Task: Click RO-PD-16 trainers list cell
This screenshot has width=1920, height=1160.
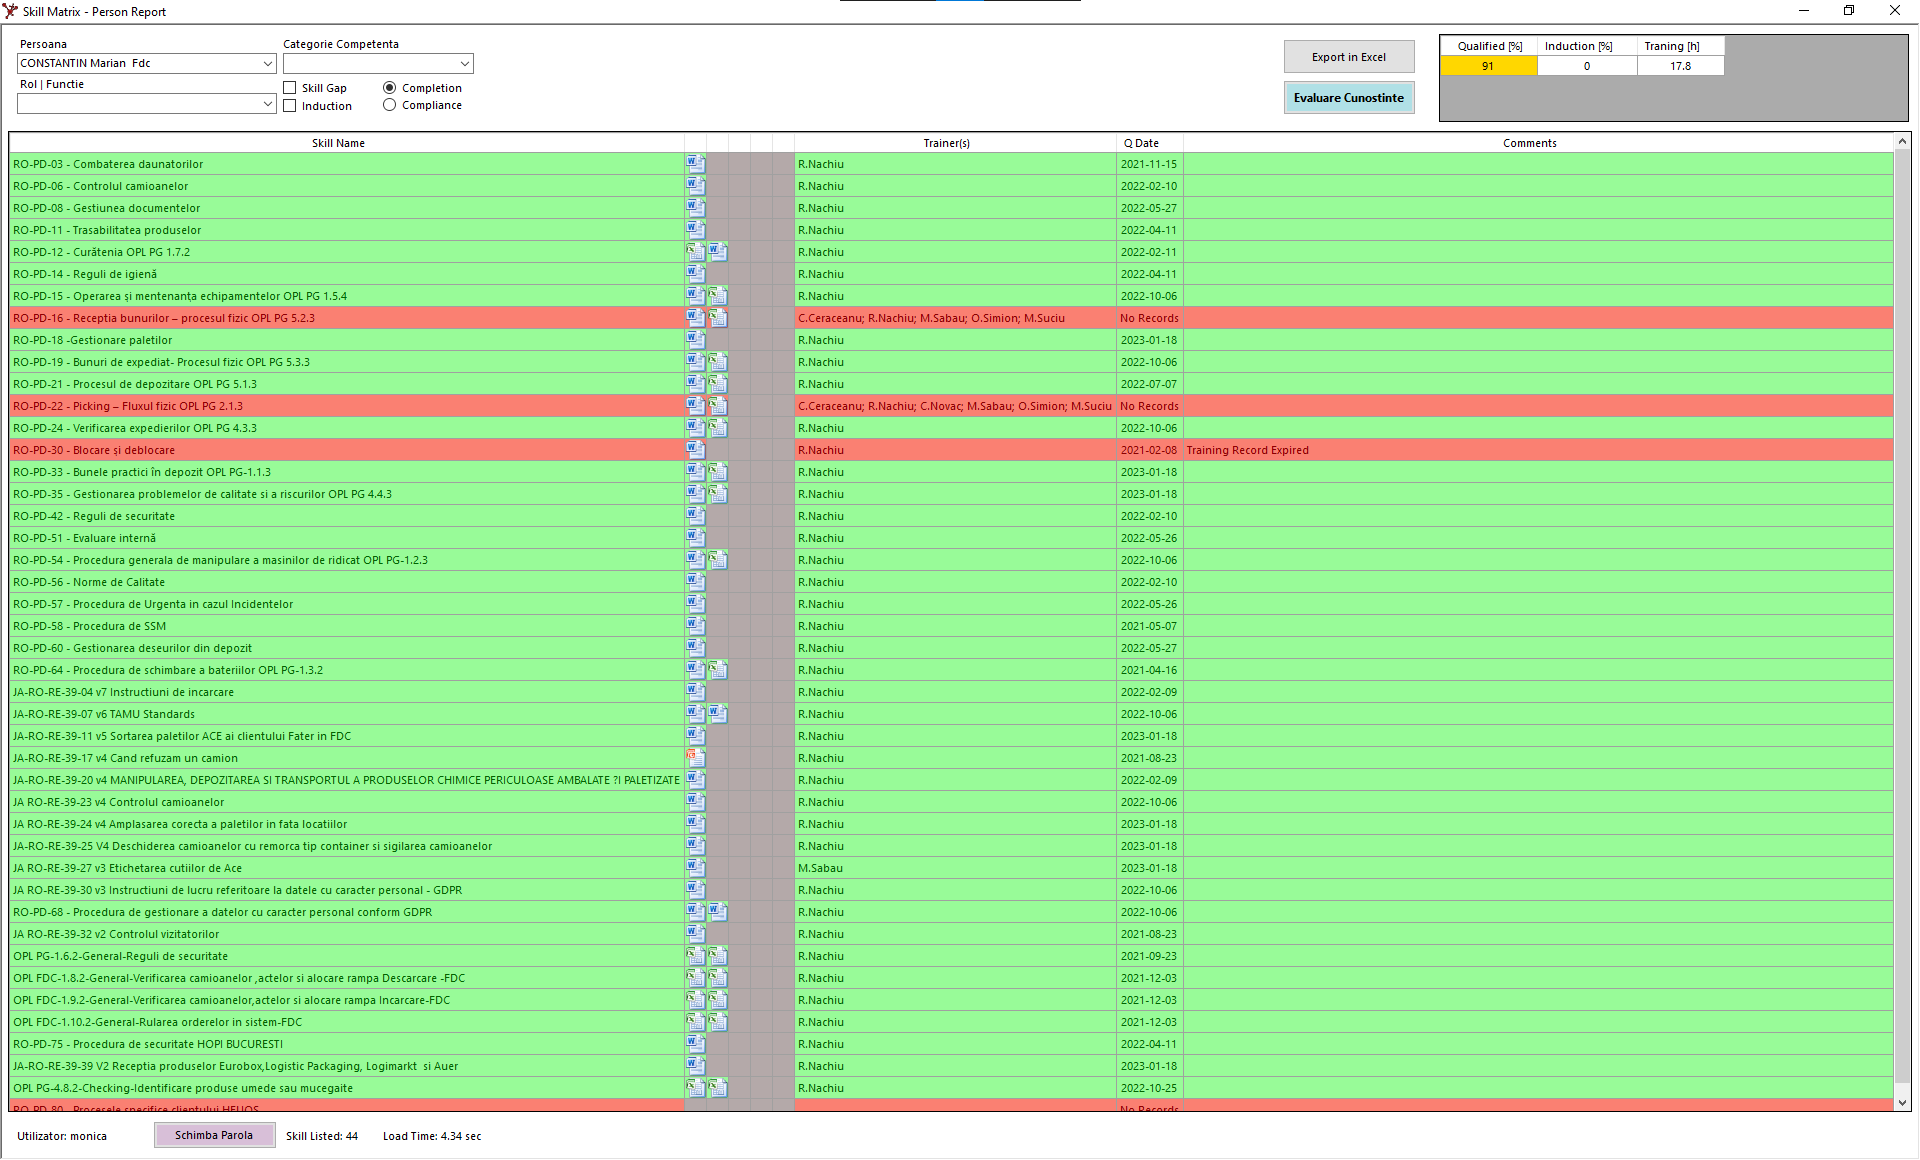Action: (x=955, y=318)
